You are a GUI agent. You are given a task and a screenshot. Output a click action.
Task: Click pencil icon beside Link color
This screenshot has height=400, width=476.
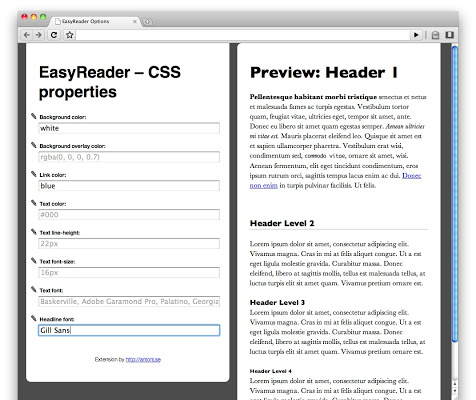pyautogui.click(x=34, y=174)
